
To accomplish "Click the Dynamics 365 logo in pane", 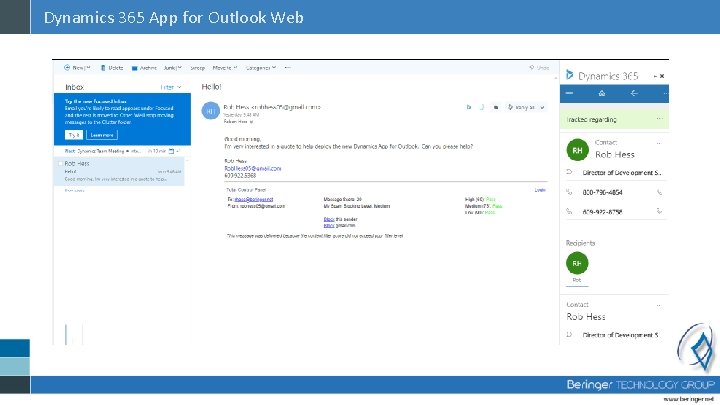I will [569, 75].
